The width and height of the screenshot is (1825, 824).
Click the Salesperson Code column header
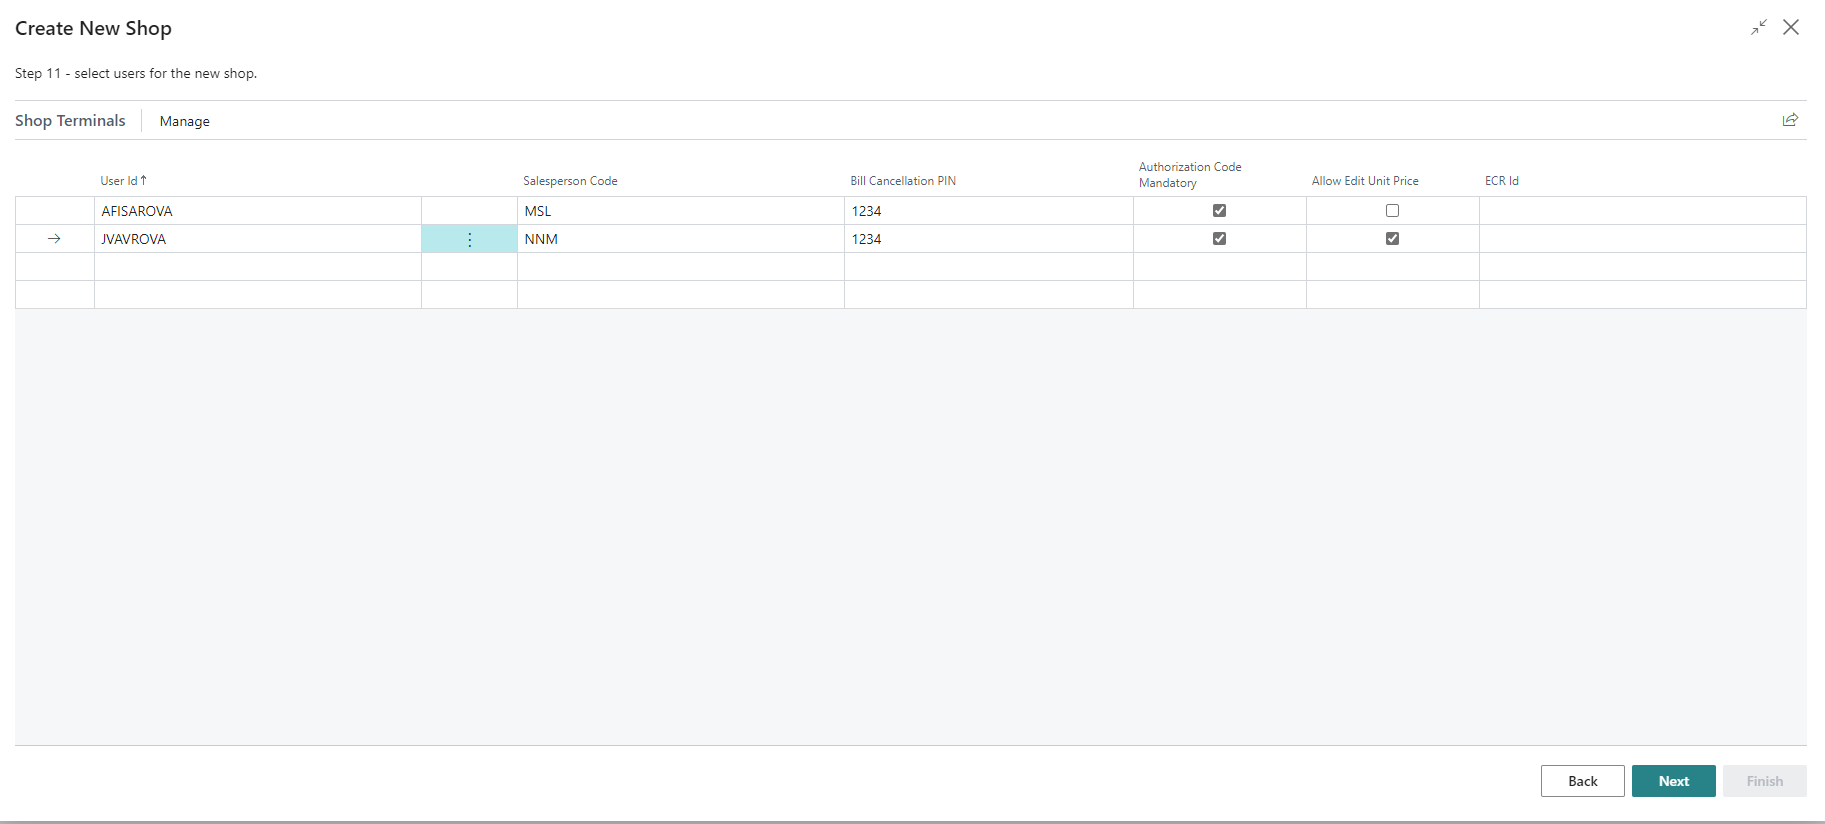(x=570, y=181)
